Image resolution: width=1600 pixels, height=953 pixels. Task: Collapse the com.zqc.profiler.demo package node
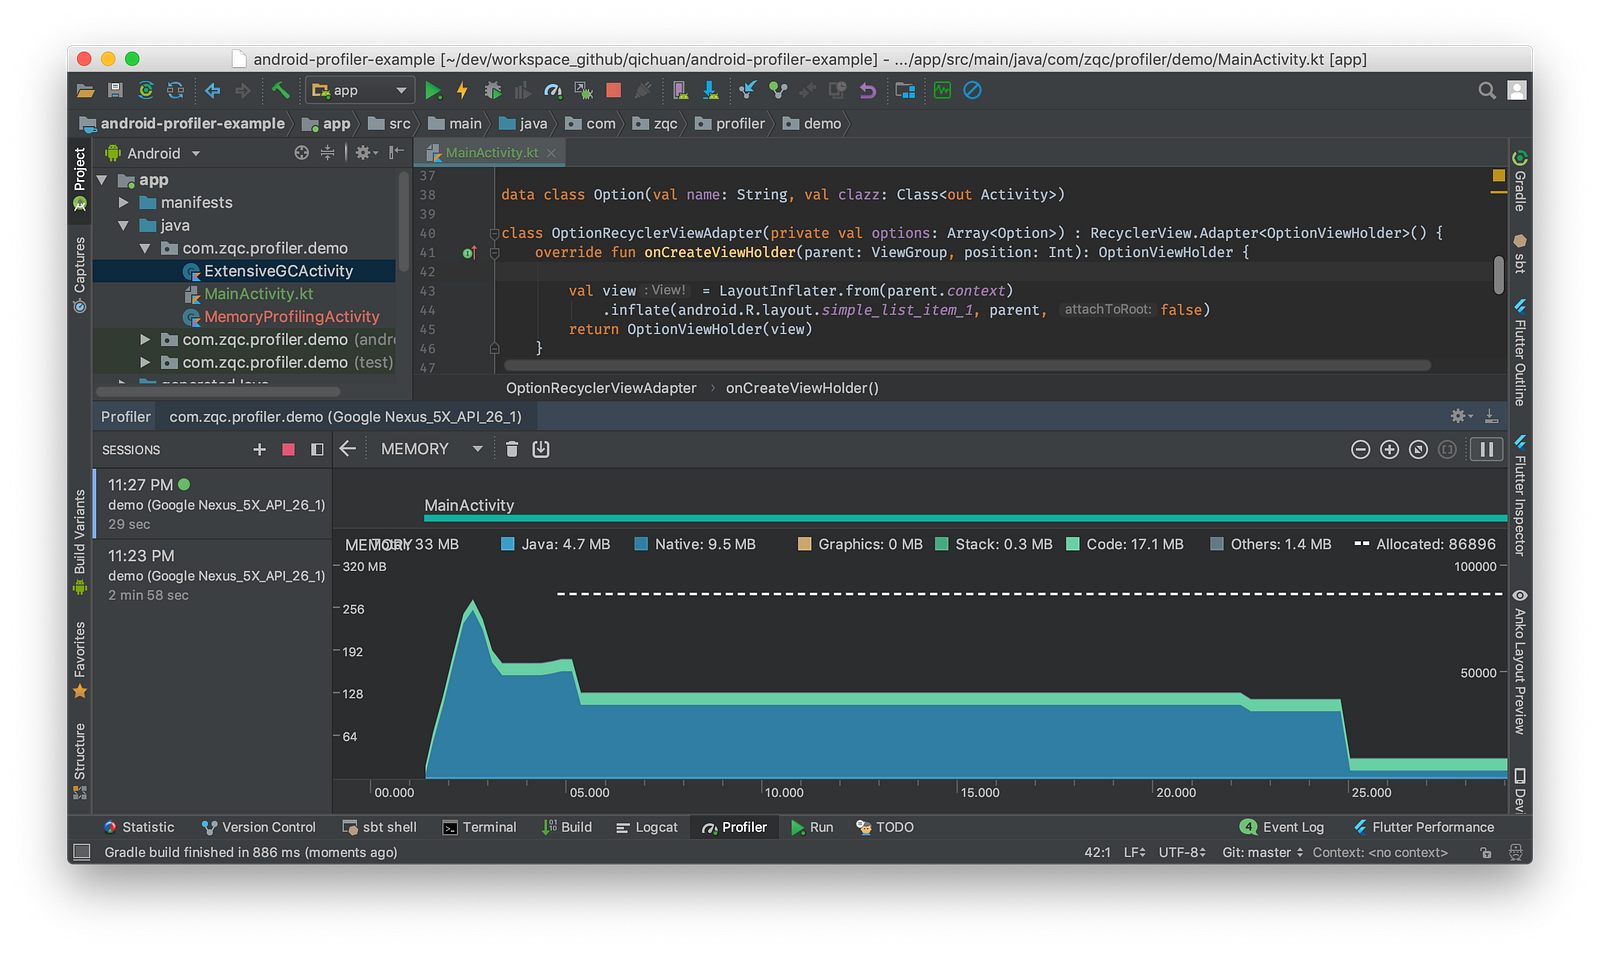coord(145,248)
